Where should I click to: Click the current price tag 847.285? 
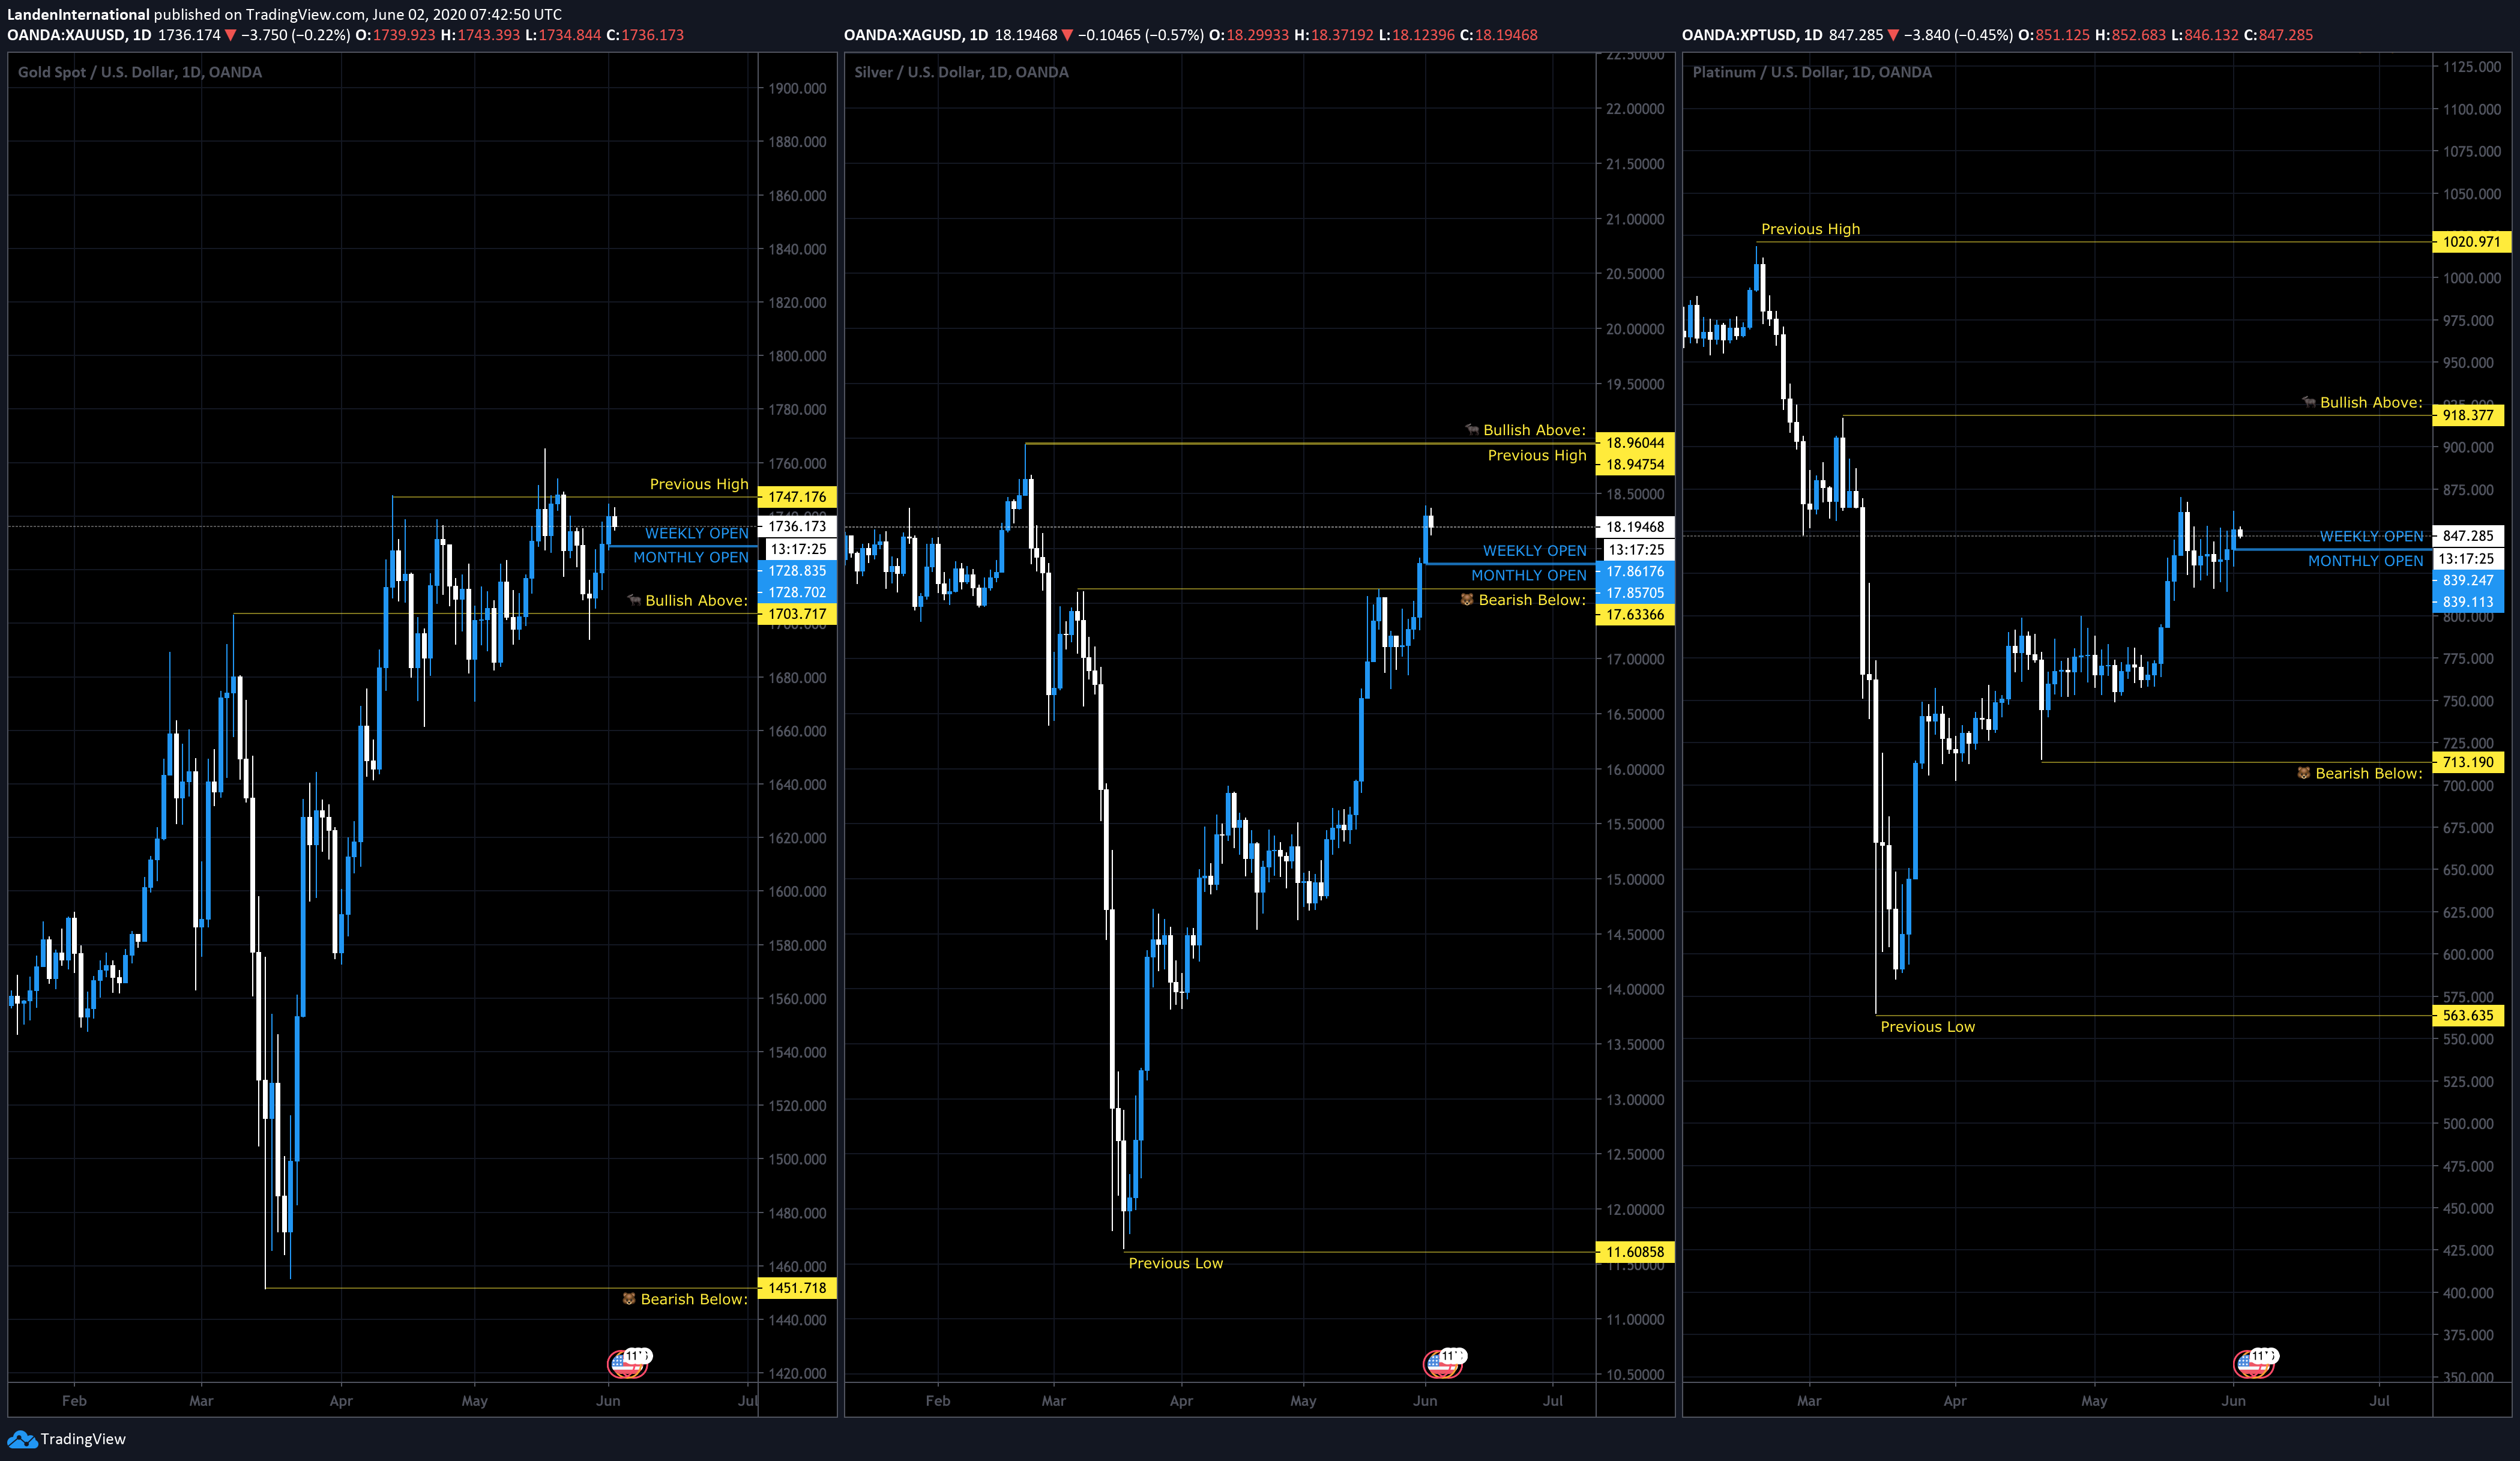(x=2468, y=536)
